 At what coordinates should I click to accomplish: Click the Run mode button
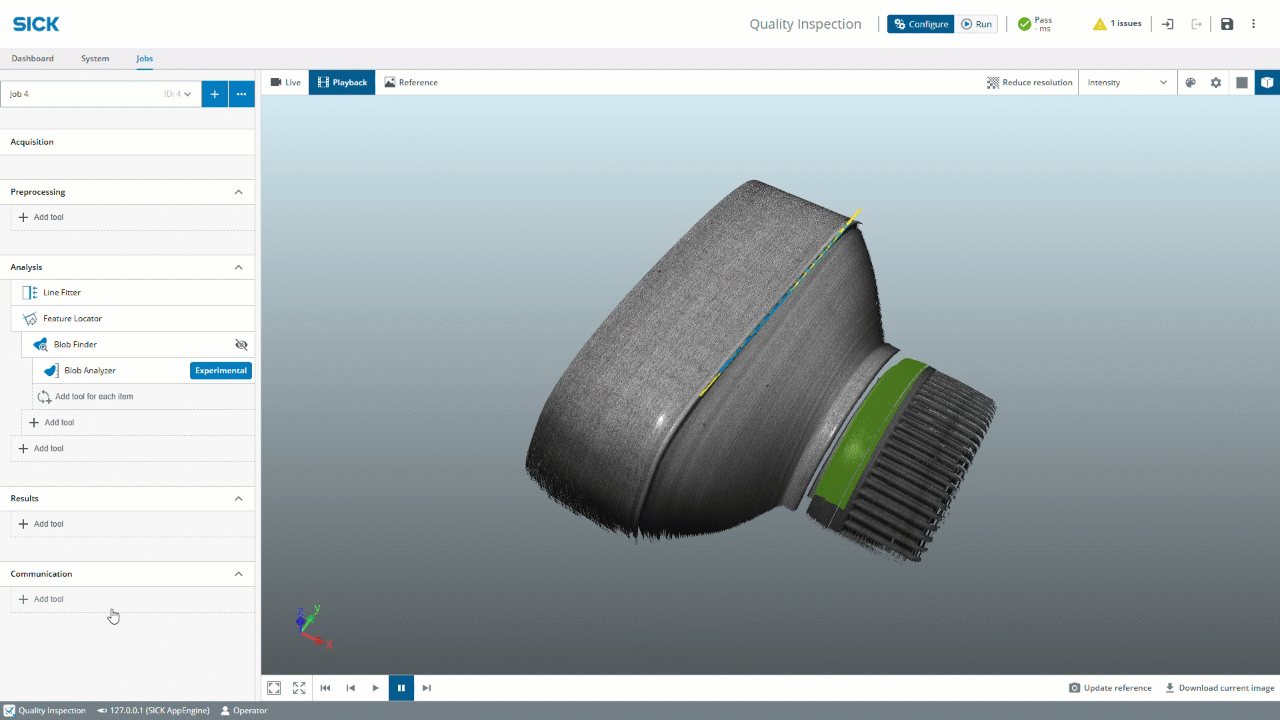[976, 24]
